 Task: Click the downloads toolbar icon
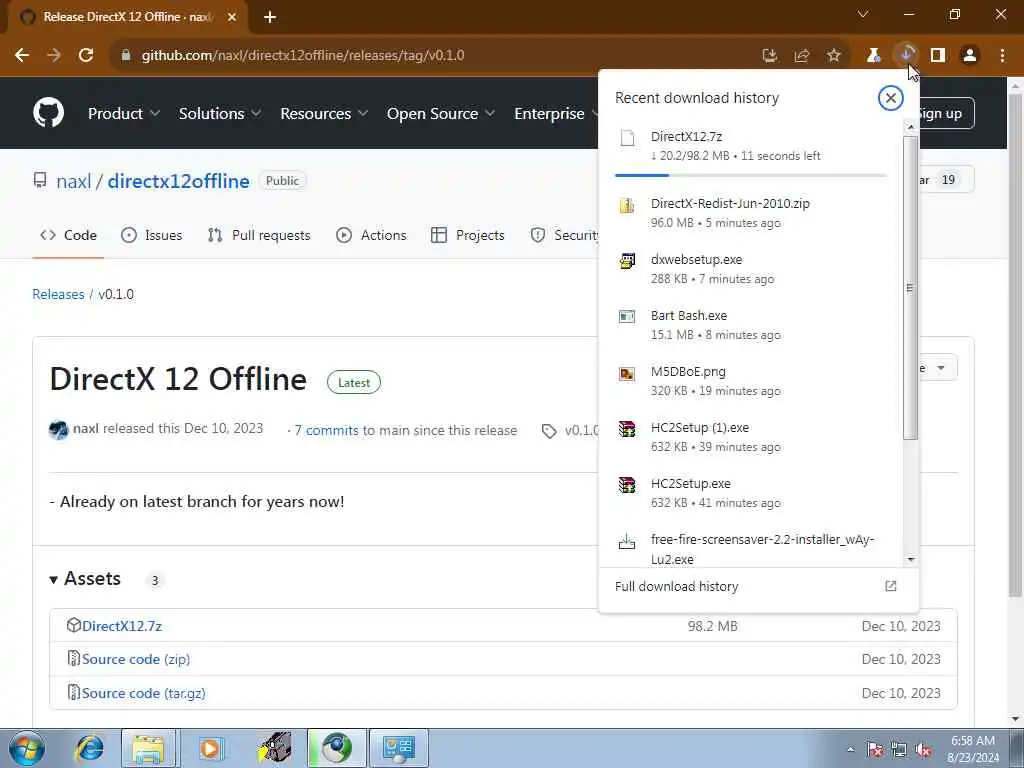906,55
